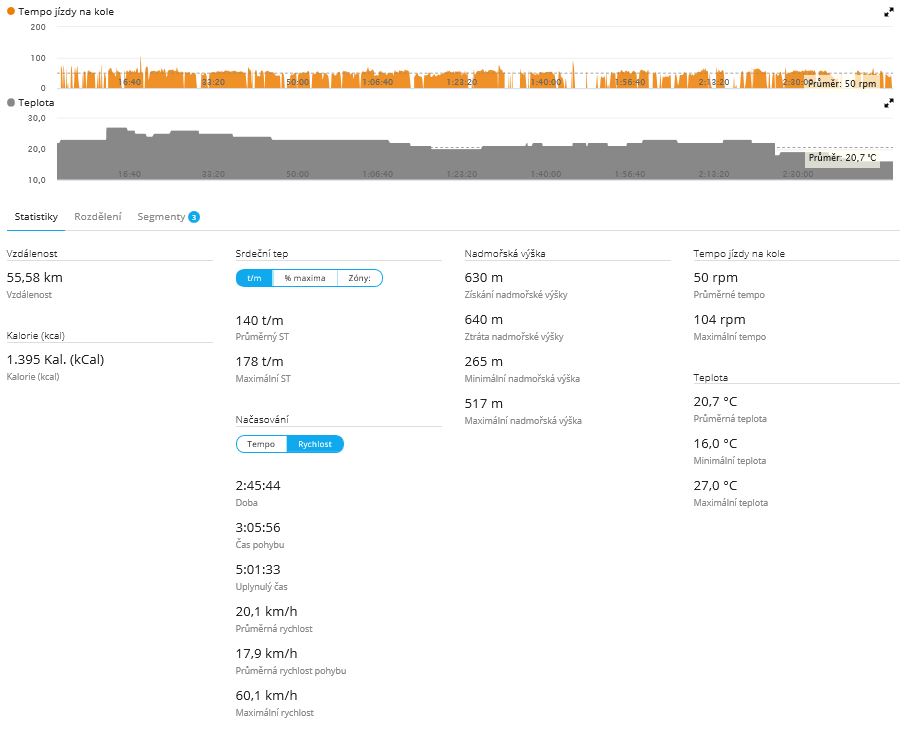This screenshot has height=731, width=905.
Task: Click the Průměr: 20,7 °C average label
Action: coord(842,158)
